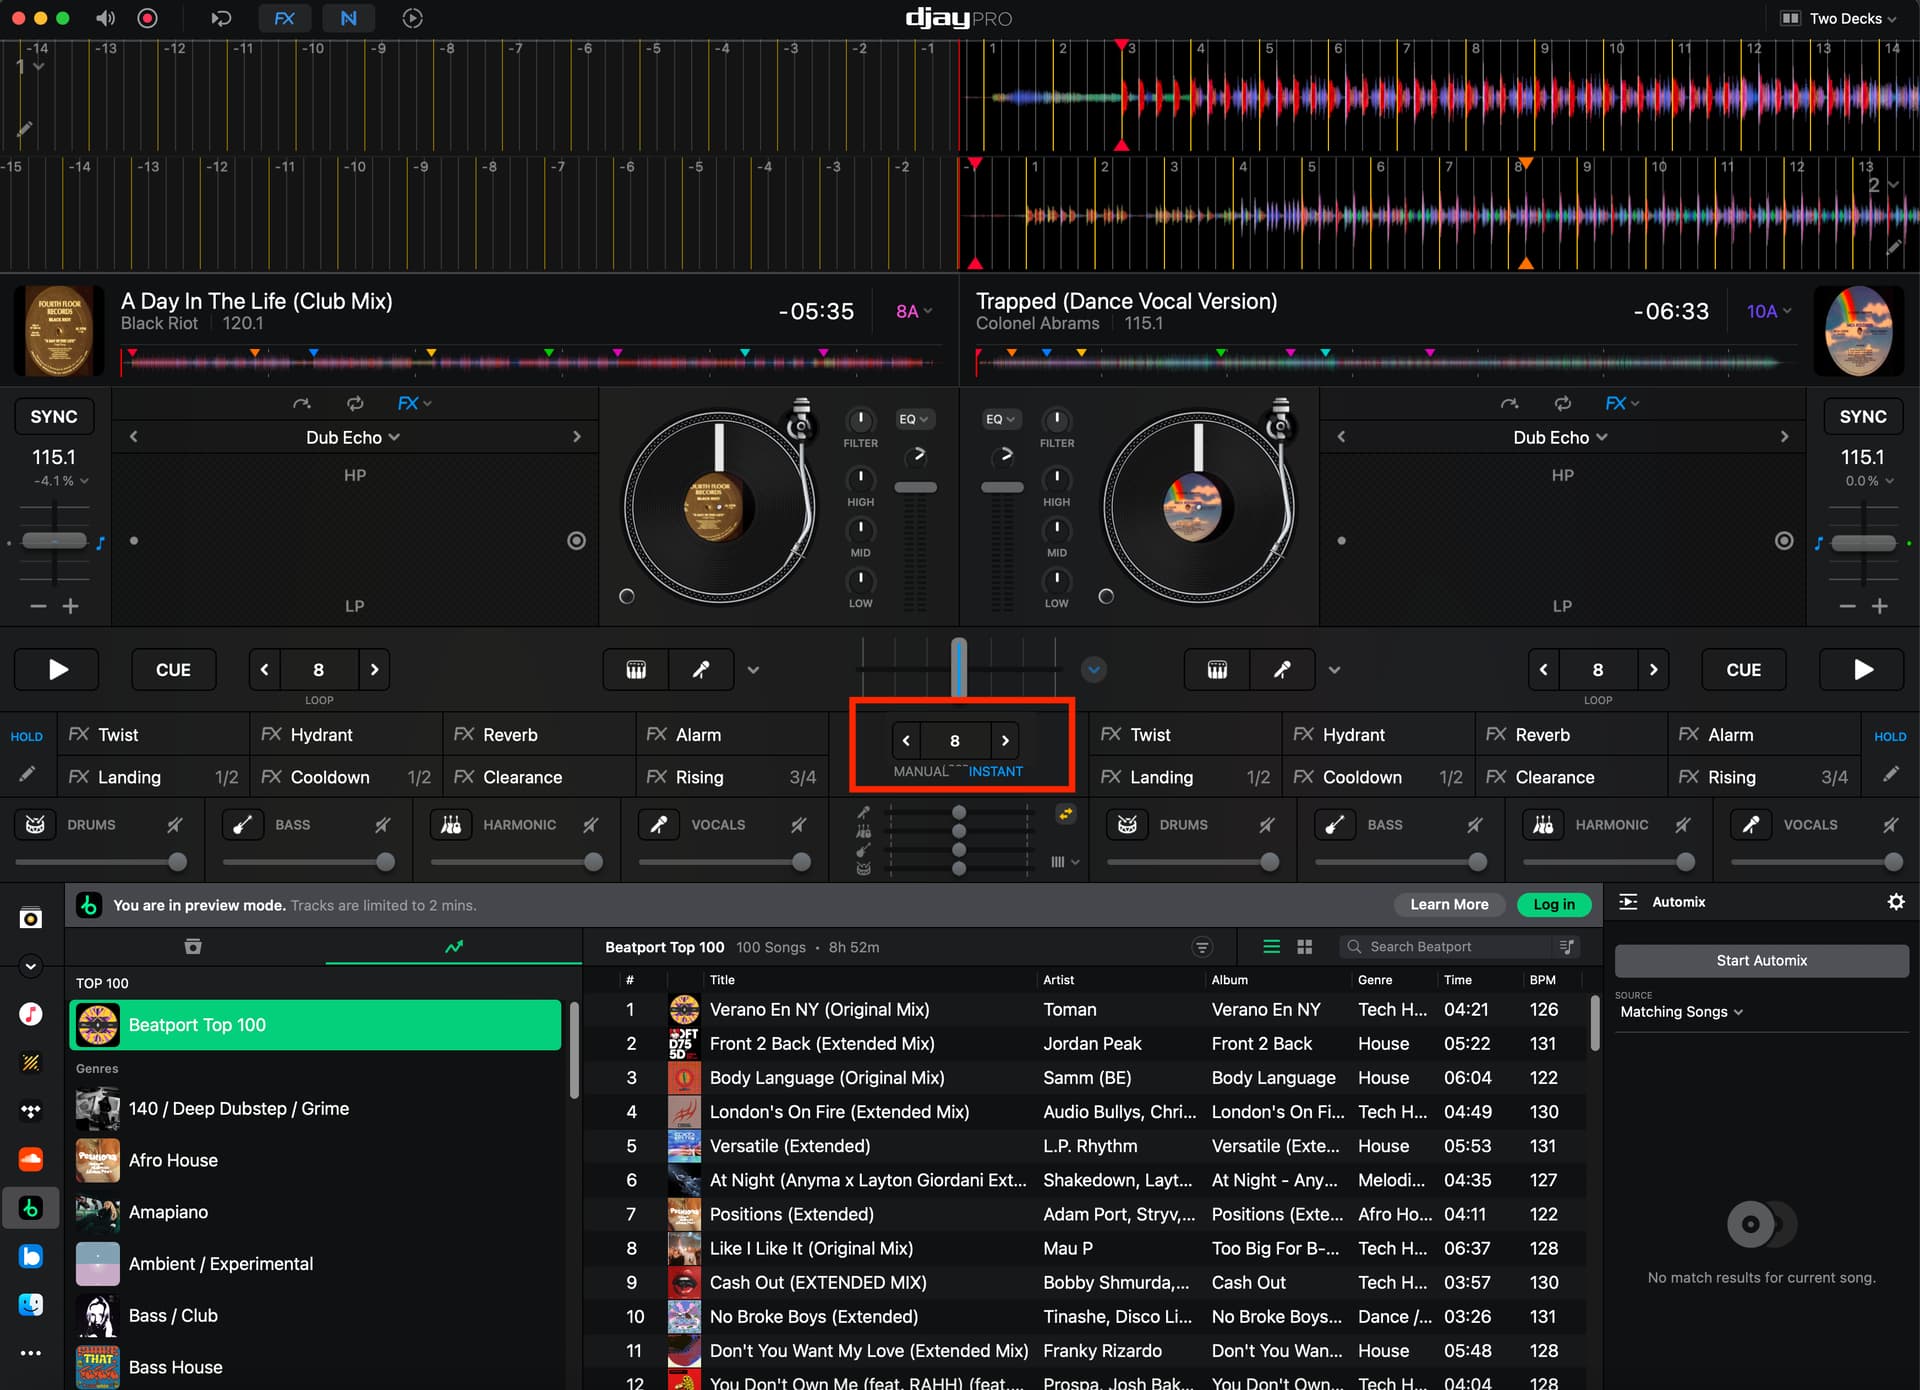Toggle HOLD on left deck FX pads
1920x1390 pixels.
[27, 736]
